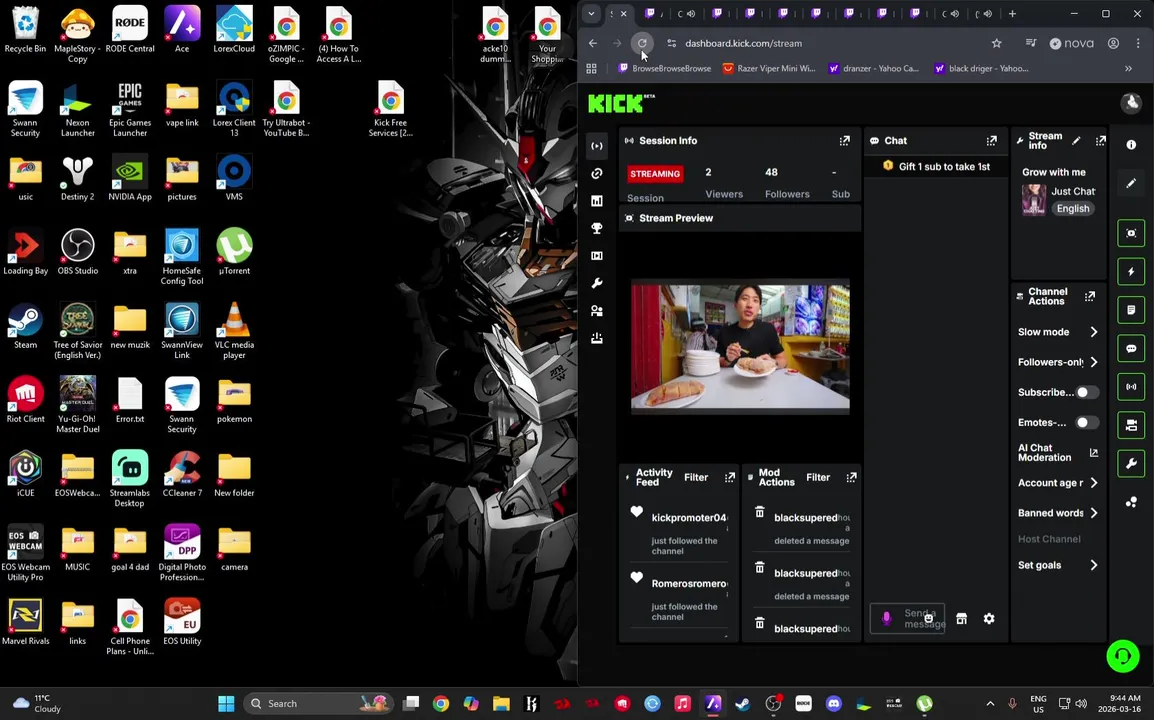Open black driger Yahoo bookmark
This screenshot has width=1154, height=720.
coord(981,68)
